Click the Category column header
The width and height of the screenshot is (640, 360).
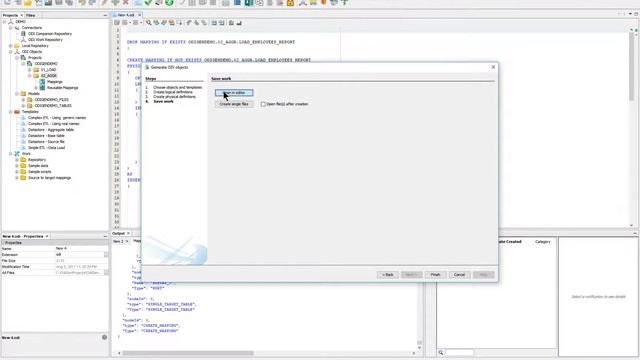click(x=543, y=242)
